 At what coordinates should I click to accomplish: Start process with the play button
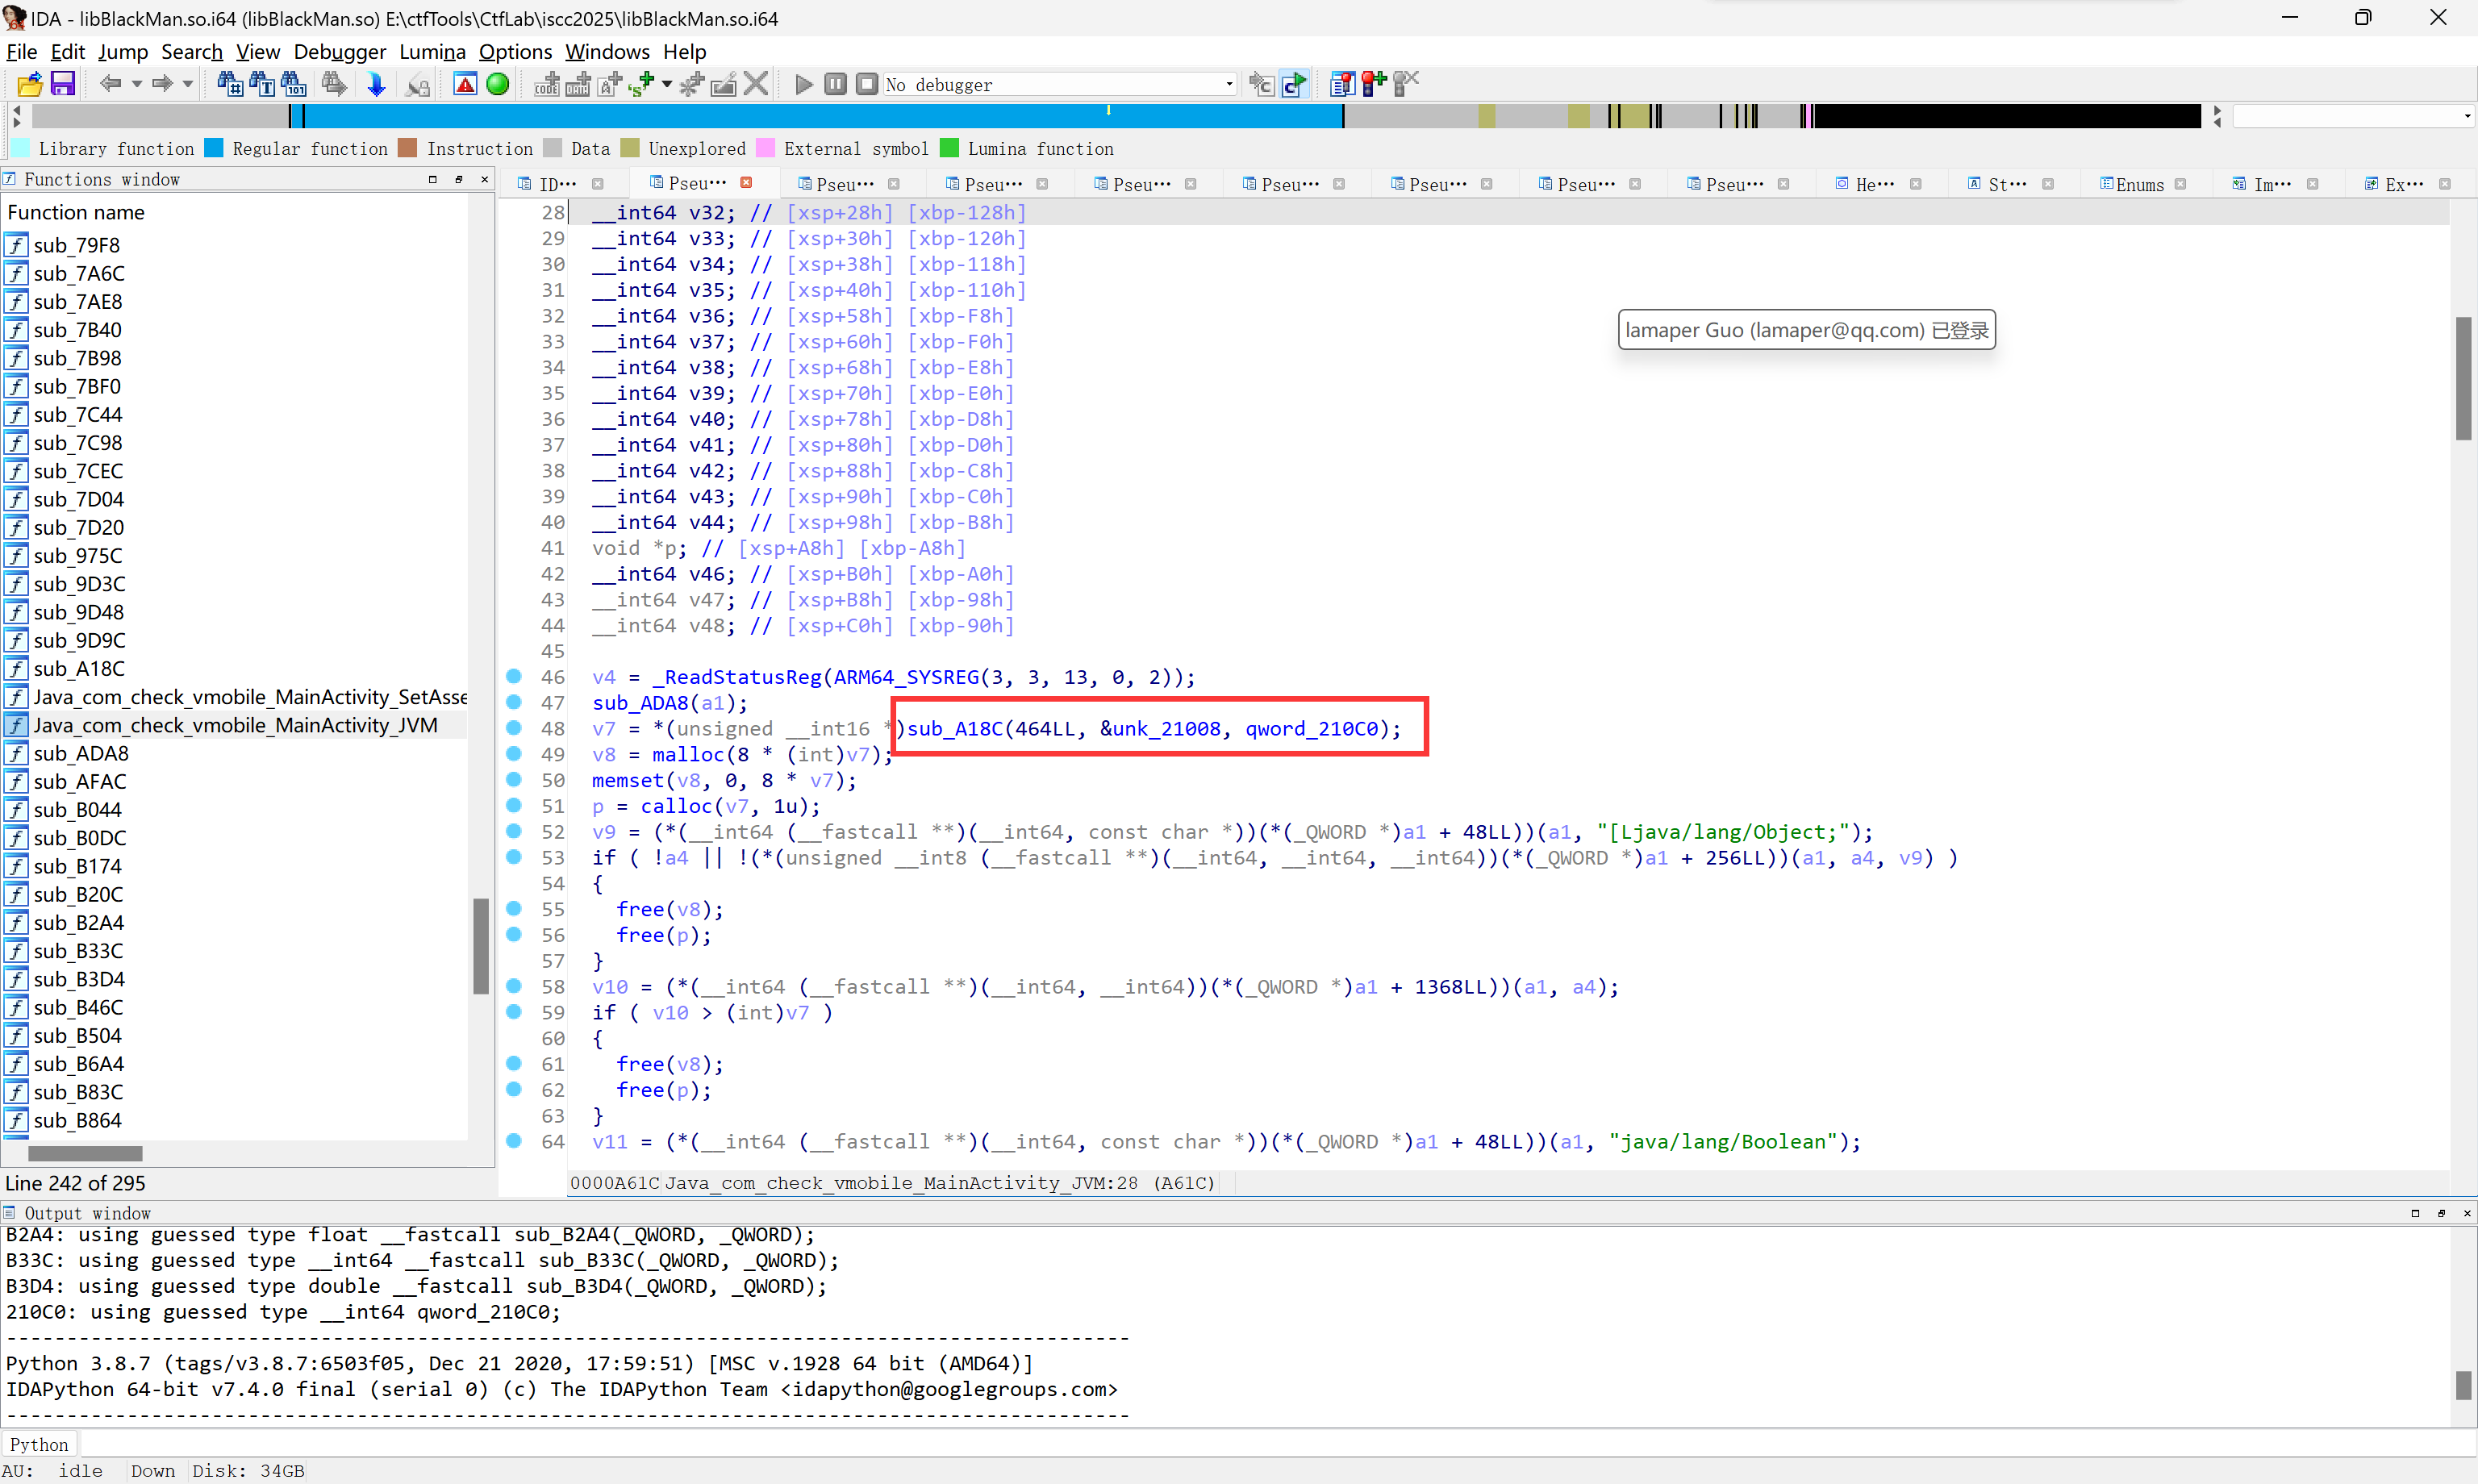803,85
